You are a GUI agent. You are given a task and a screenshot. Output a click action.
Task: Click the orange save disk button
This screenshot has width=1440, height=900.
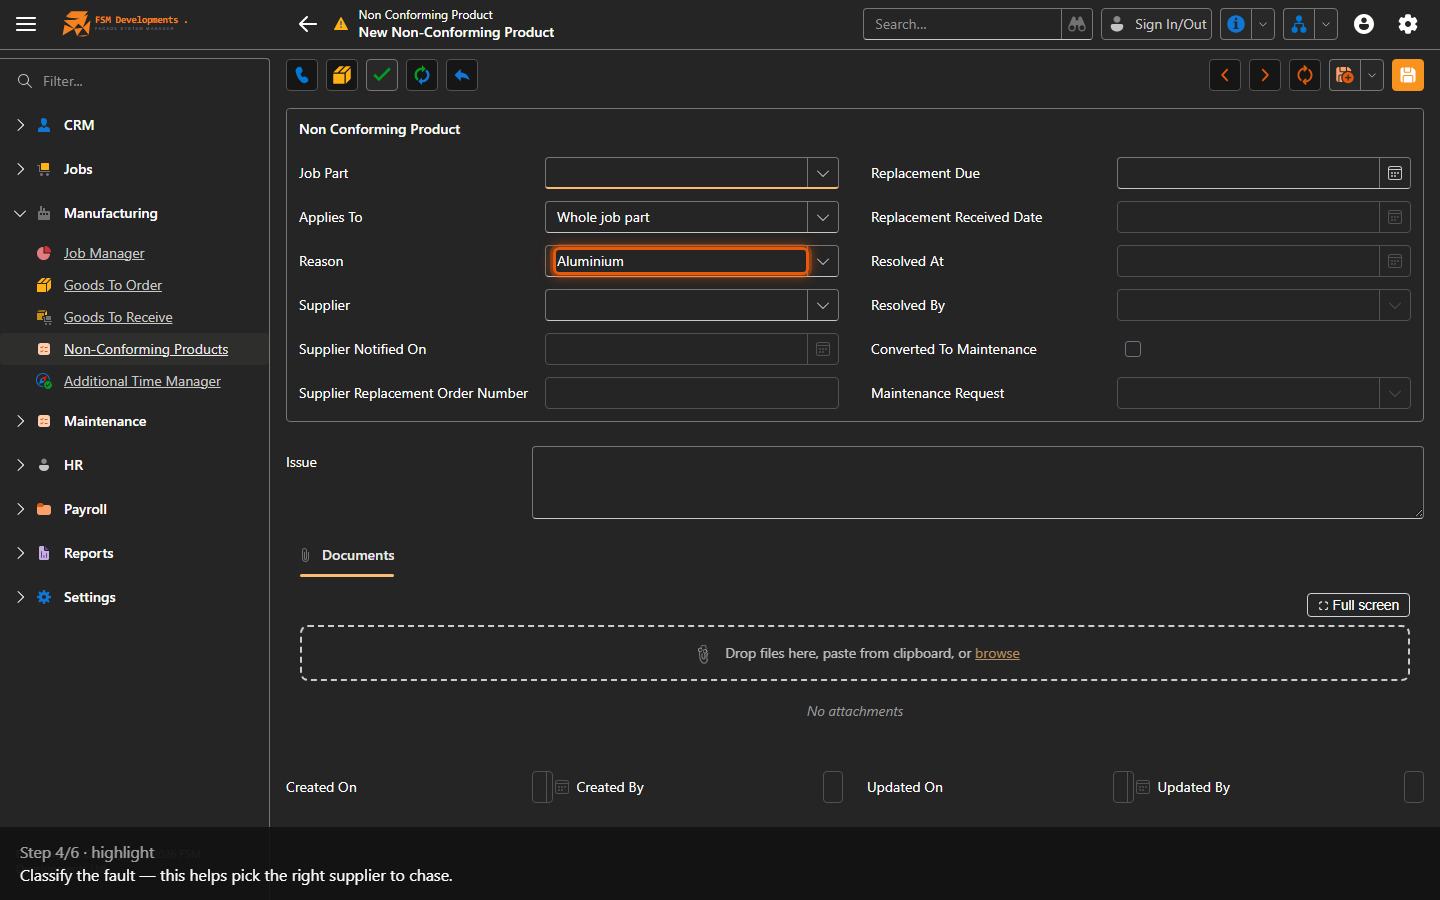pyautogui.click(x=1408, y=75)
